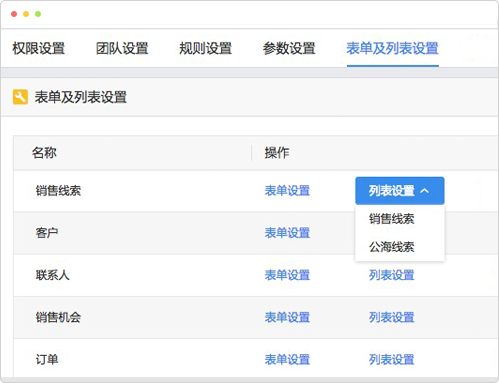
Task: Select 销售线索 in dropdown menu
Action: pos(391,219)
